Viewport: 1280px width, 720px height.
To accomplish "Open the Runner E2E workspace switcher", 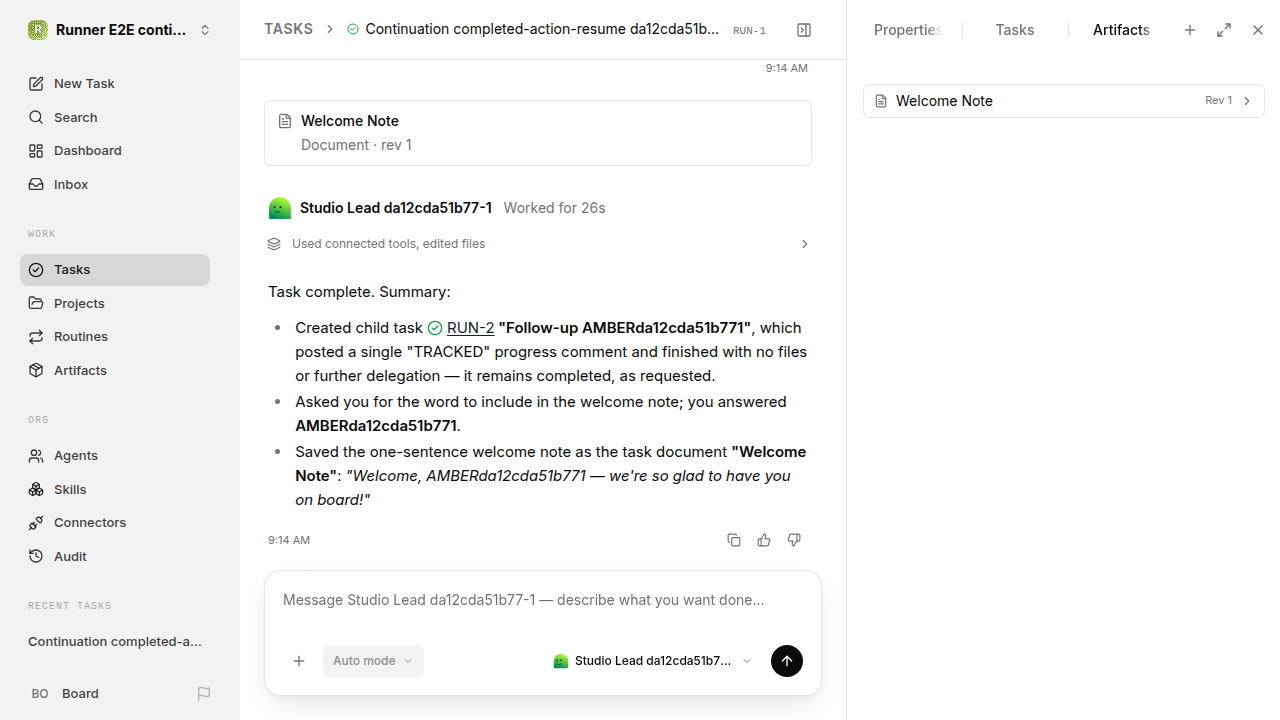I will coord(120,30).
